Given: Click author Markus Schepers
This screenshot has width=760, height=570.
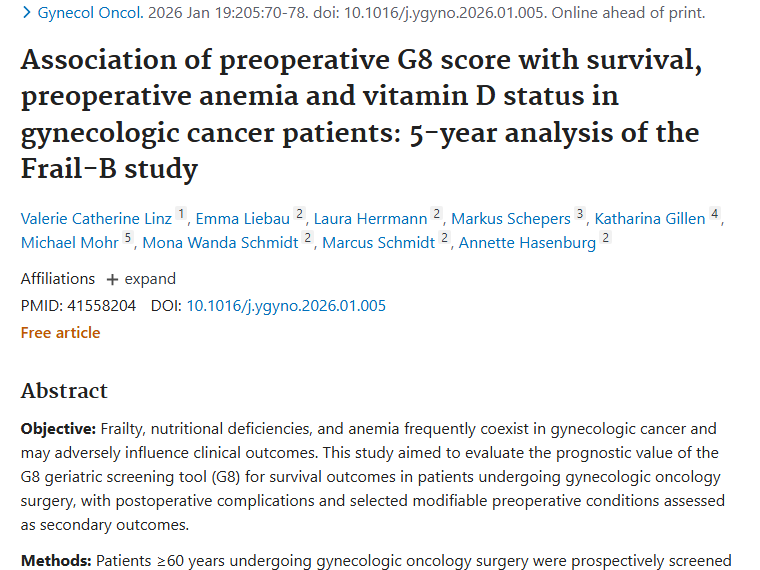Looking at the screenshot, I should (x=510, y=218).
